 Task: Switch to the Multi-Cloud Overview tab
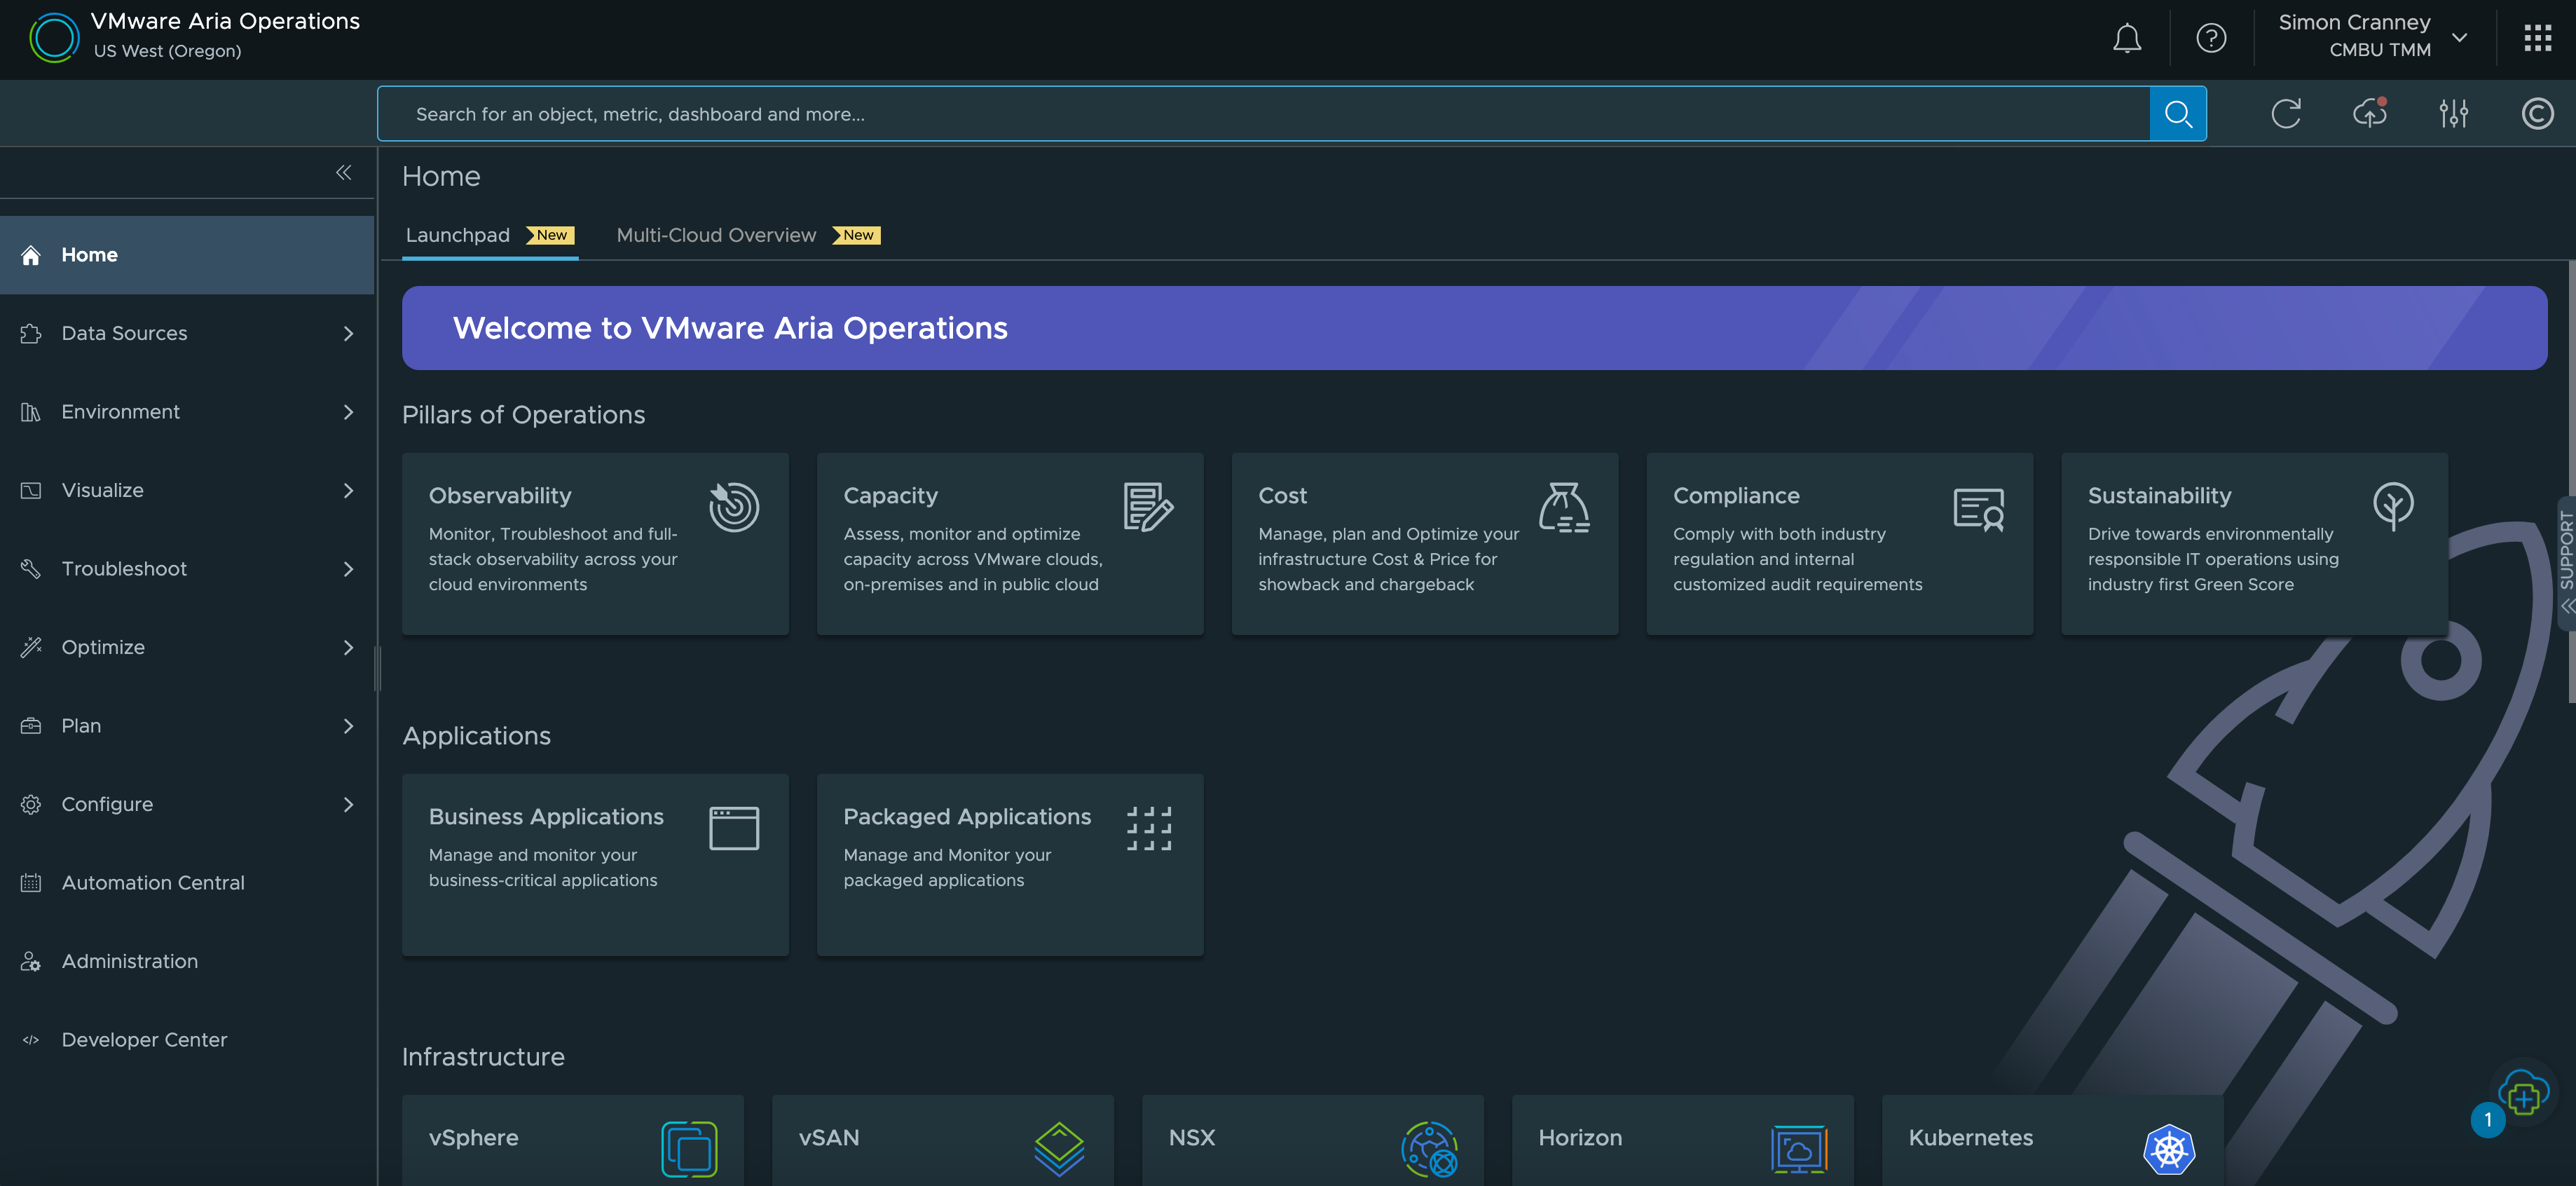click(748, 235)
